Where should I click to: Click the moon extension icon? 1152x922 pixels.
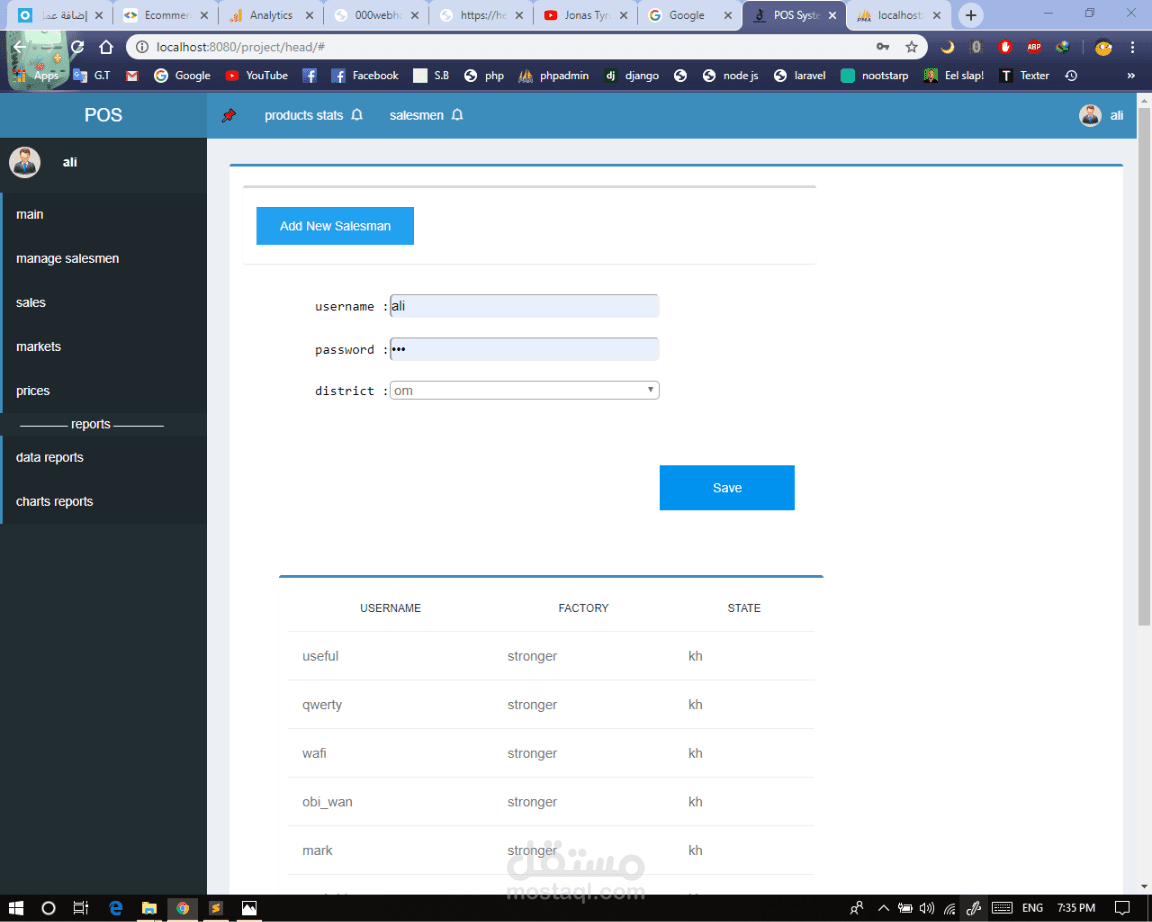point(947,47)
